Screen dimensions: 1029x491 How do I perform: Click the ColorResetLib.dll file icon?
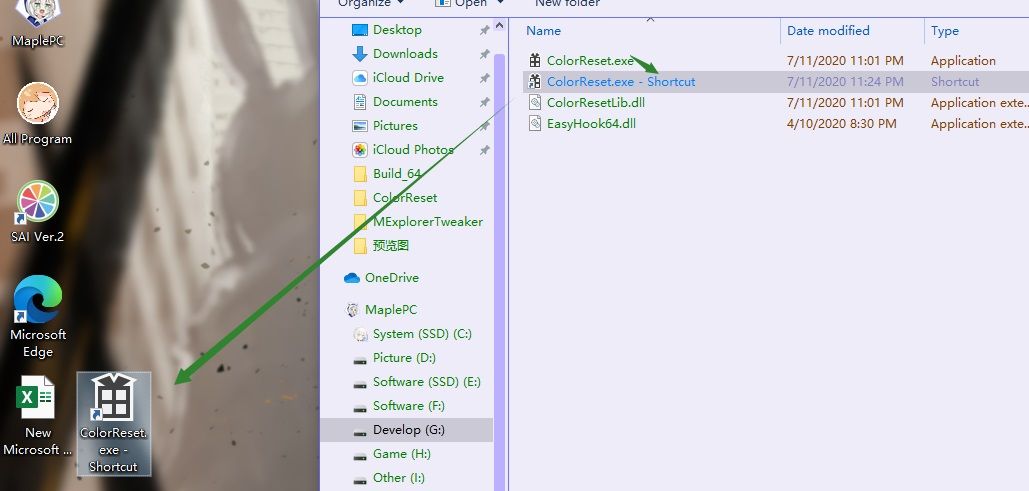[535, 102]
